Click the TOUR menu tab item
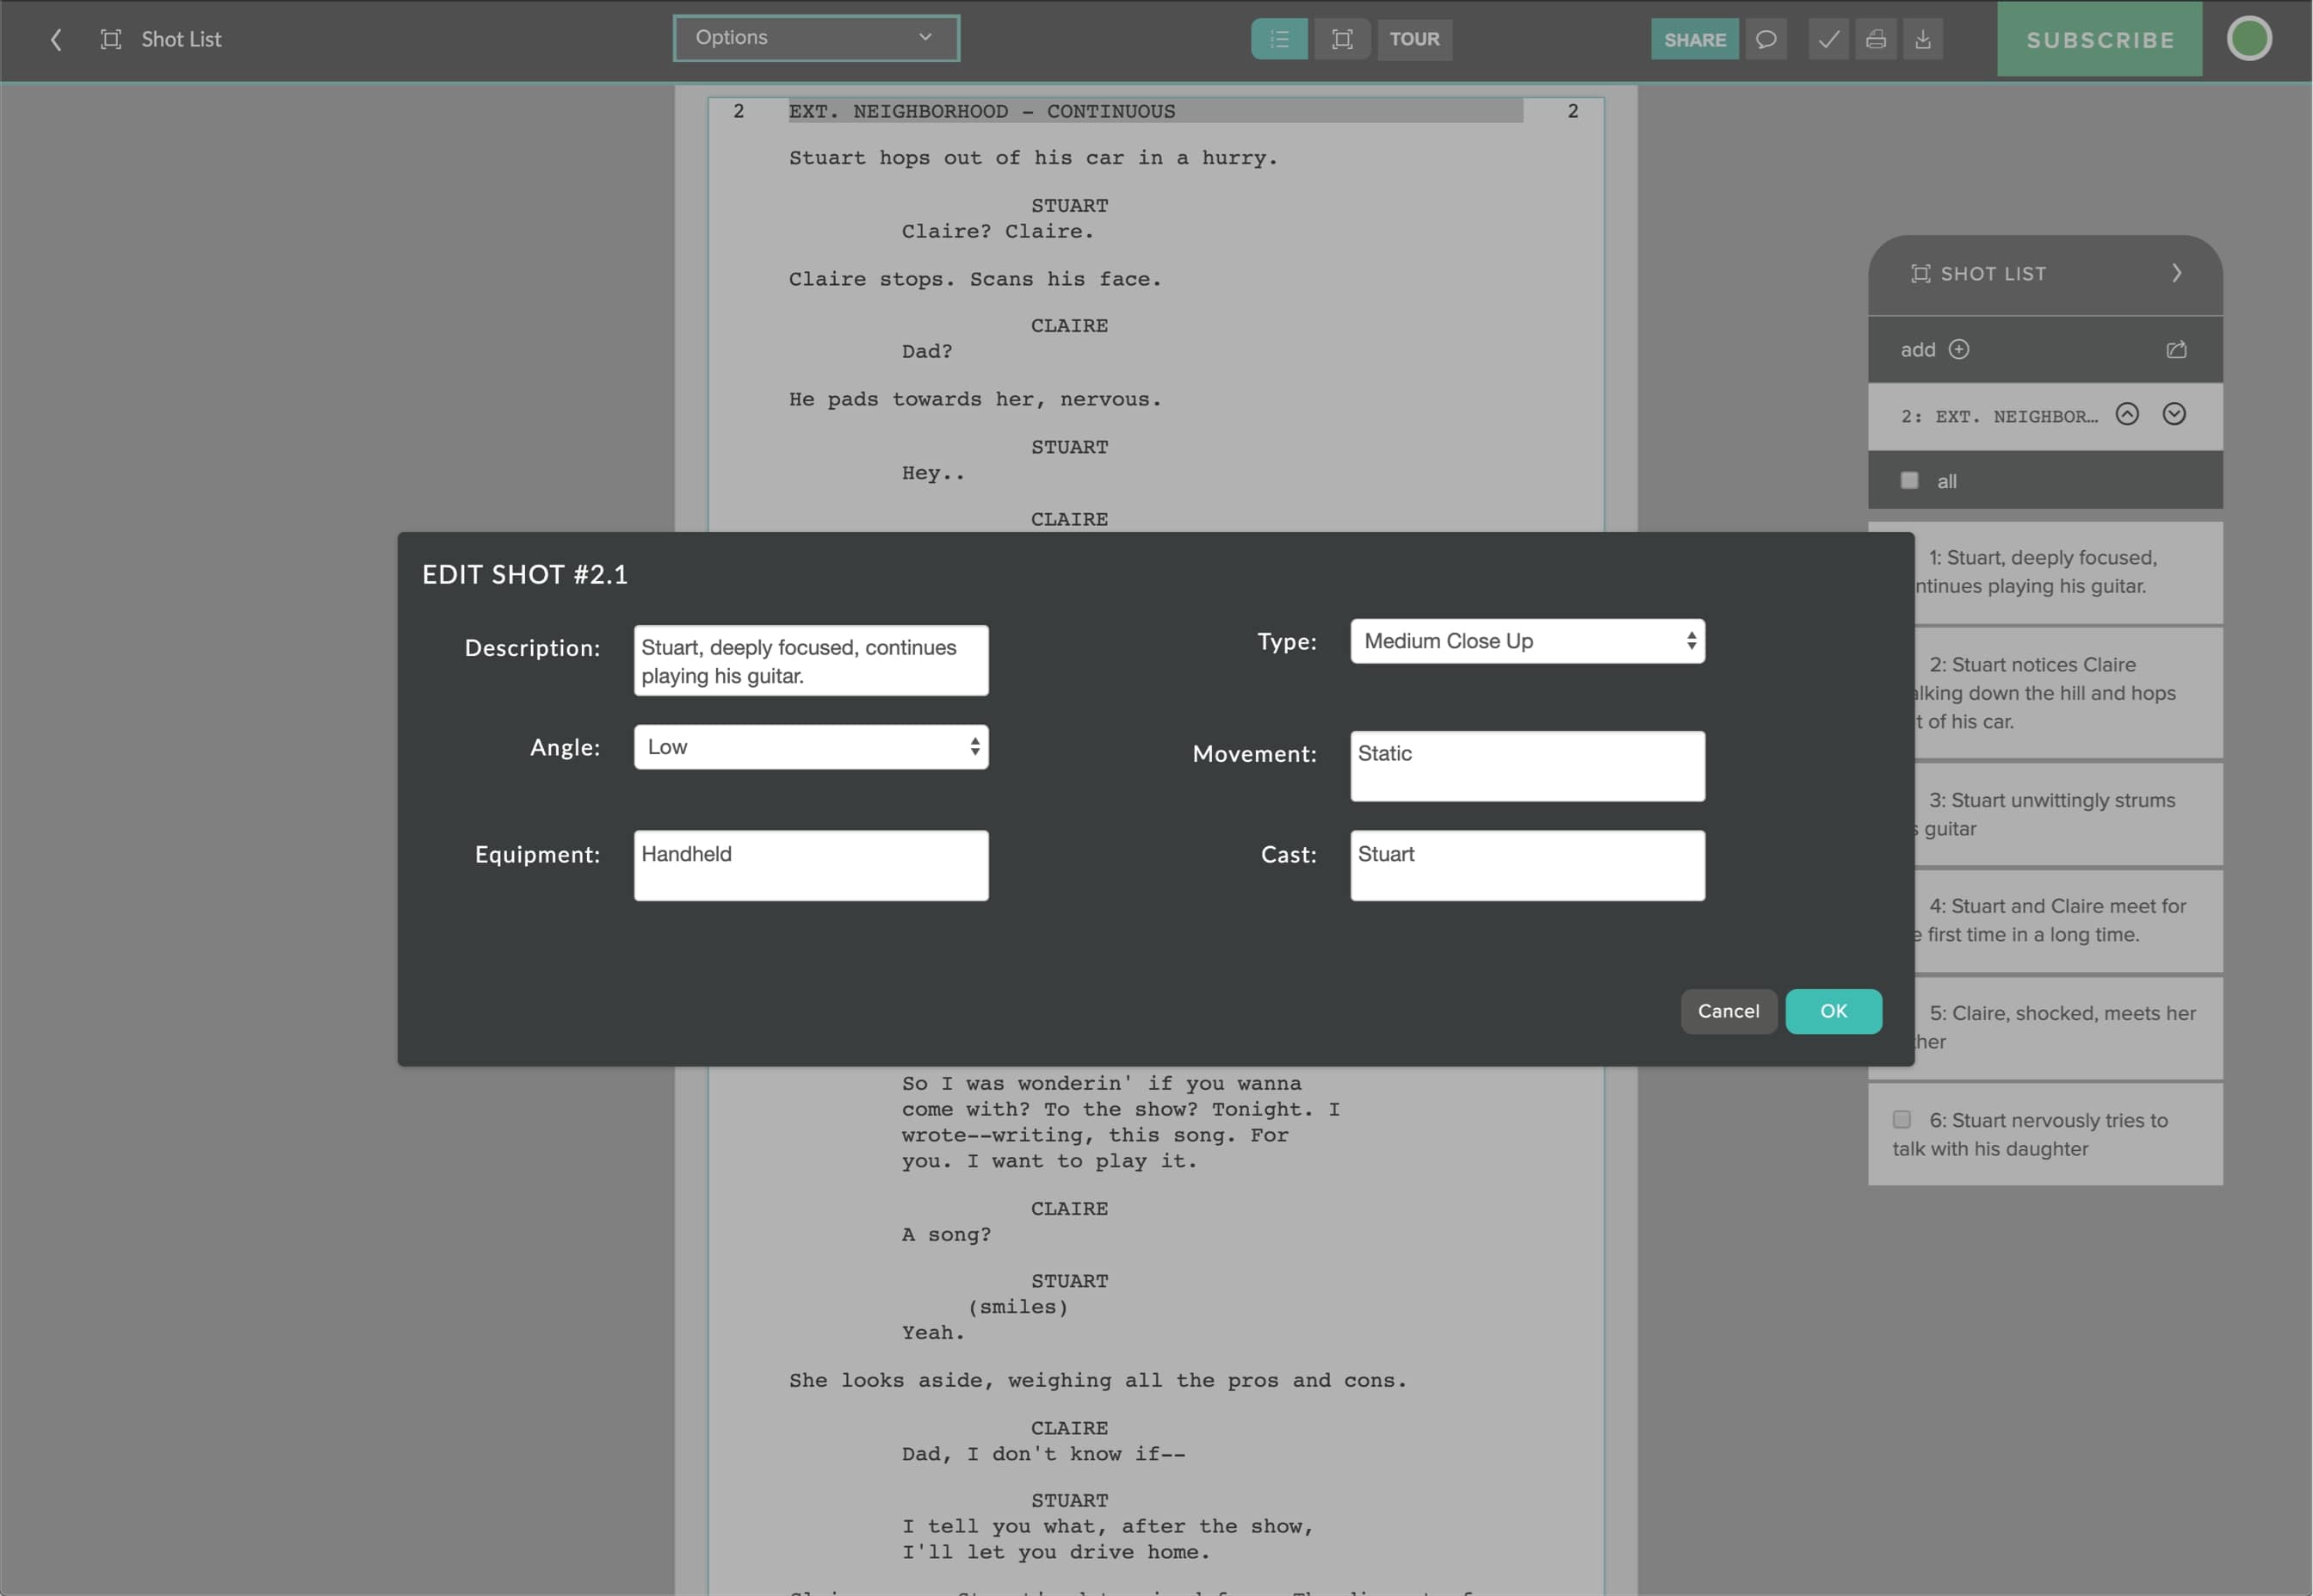Viewport: 2313px width, 1596px height. pyautogui.click(x=1415, y=39)
